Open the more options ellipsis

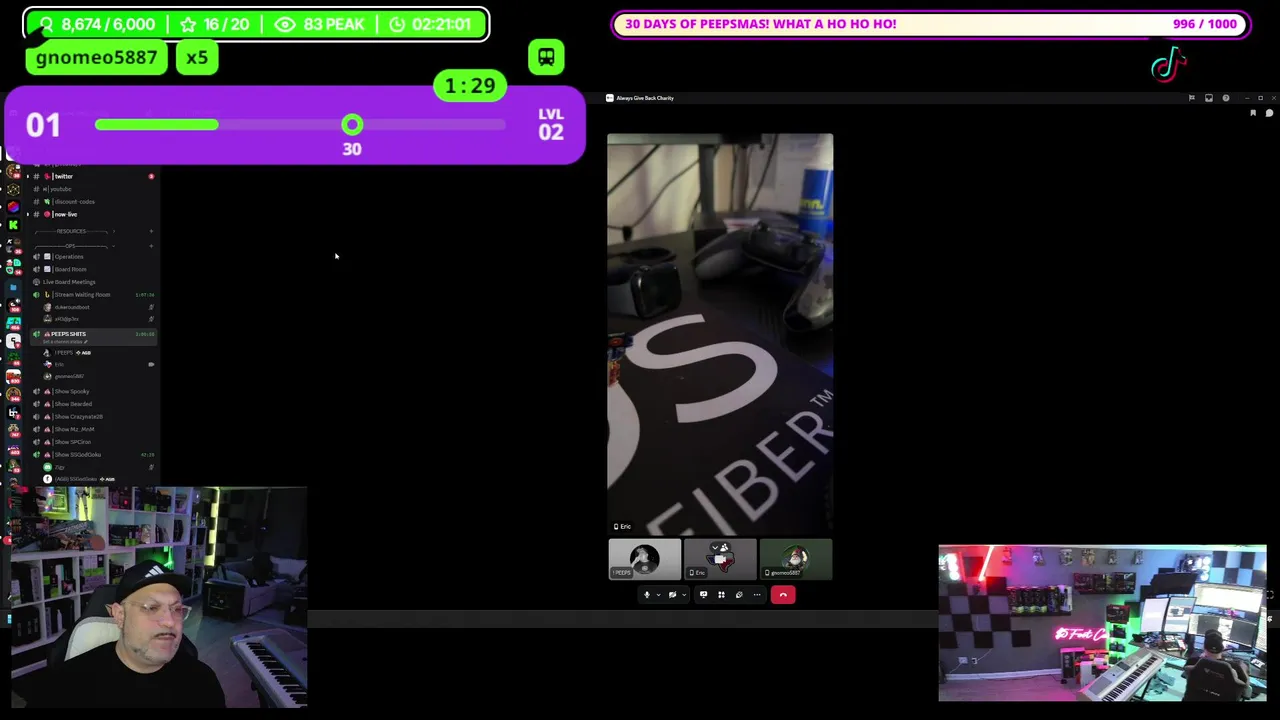click(x=757, y=595)
